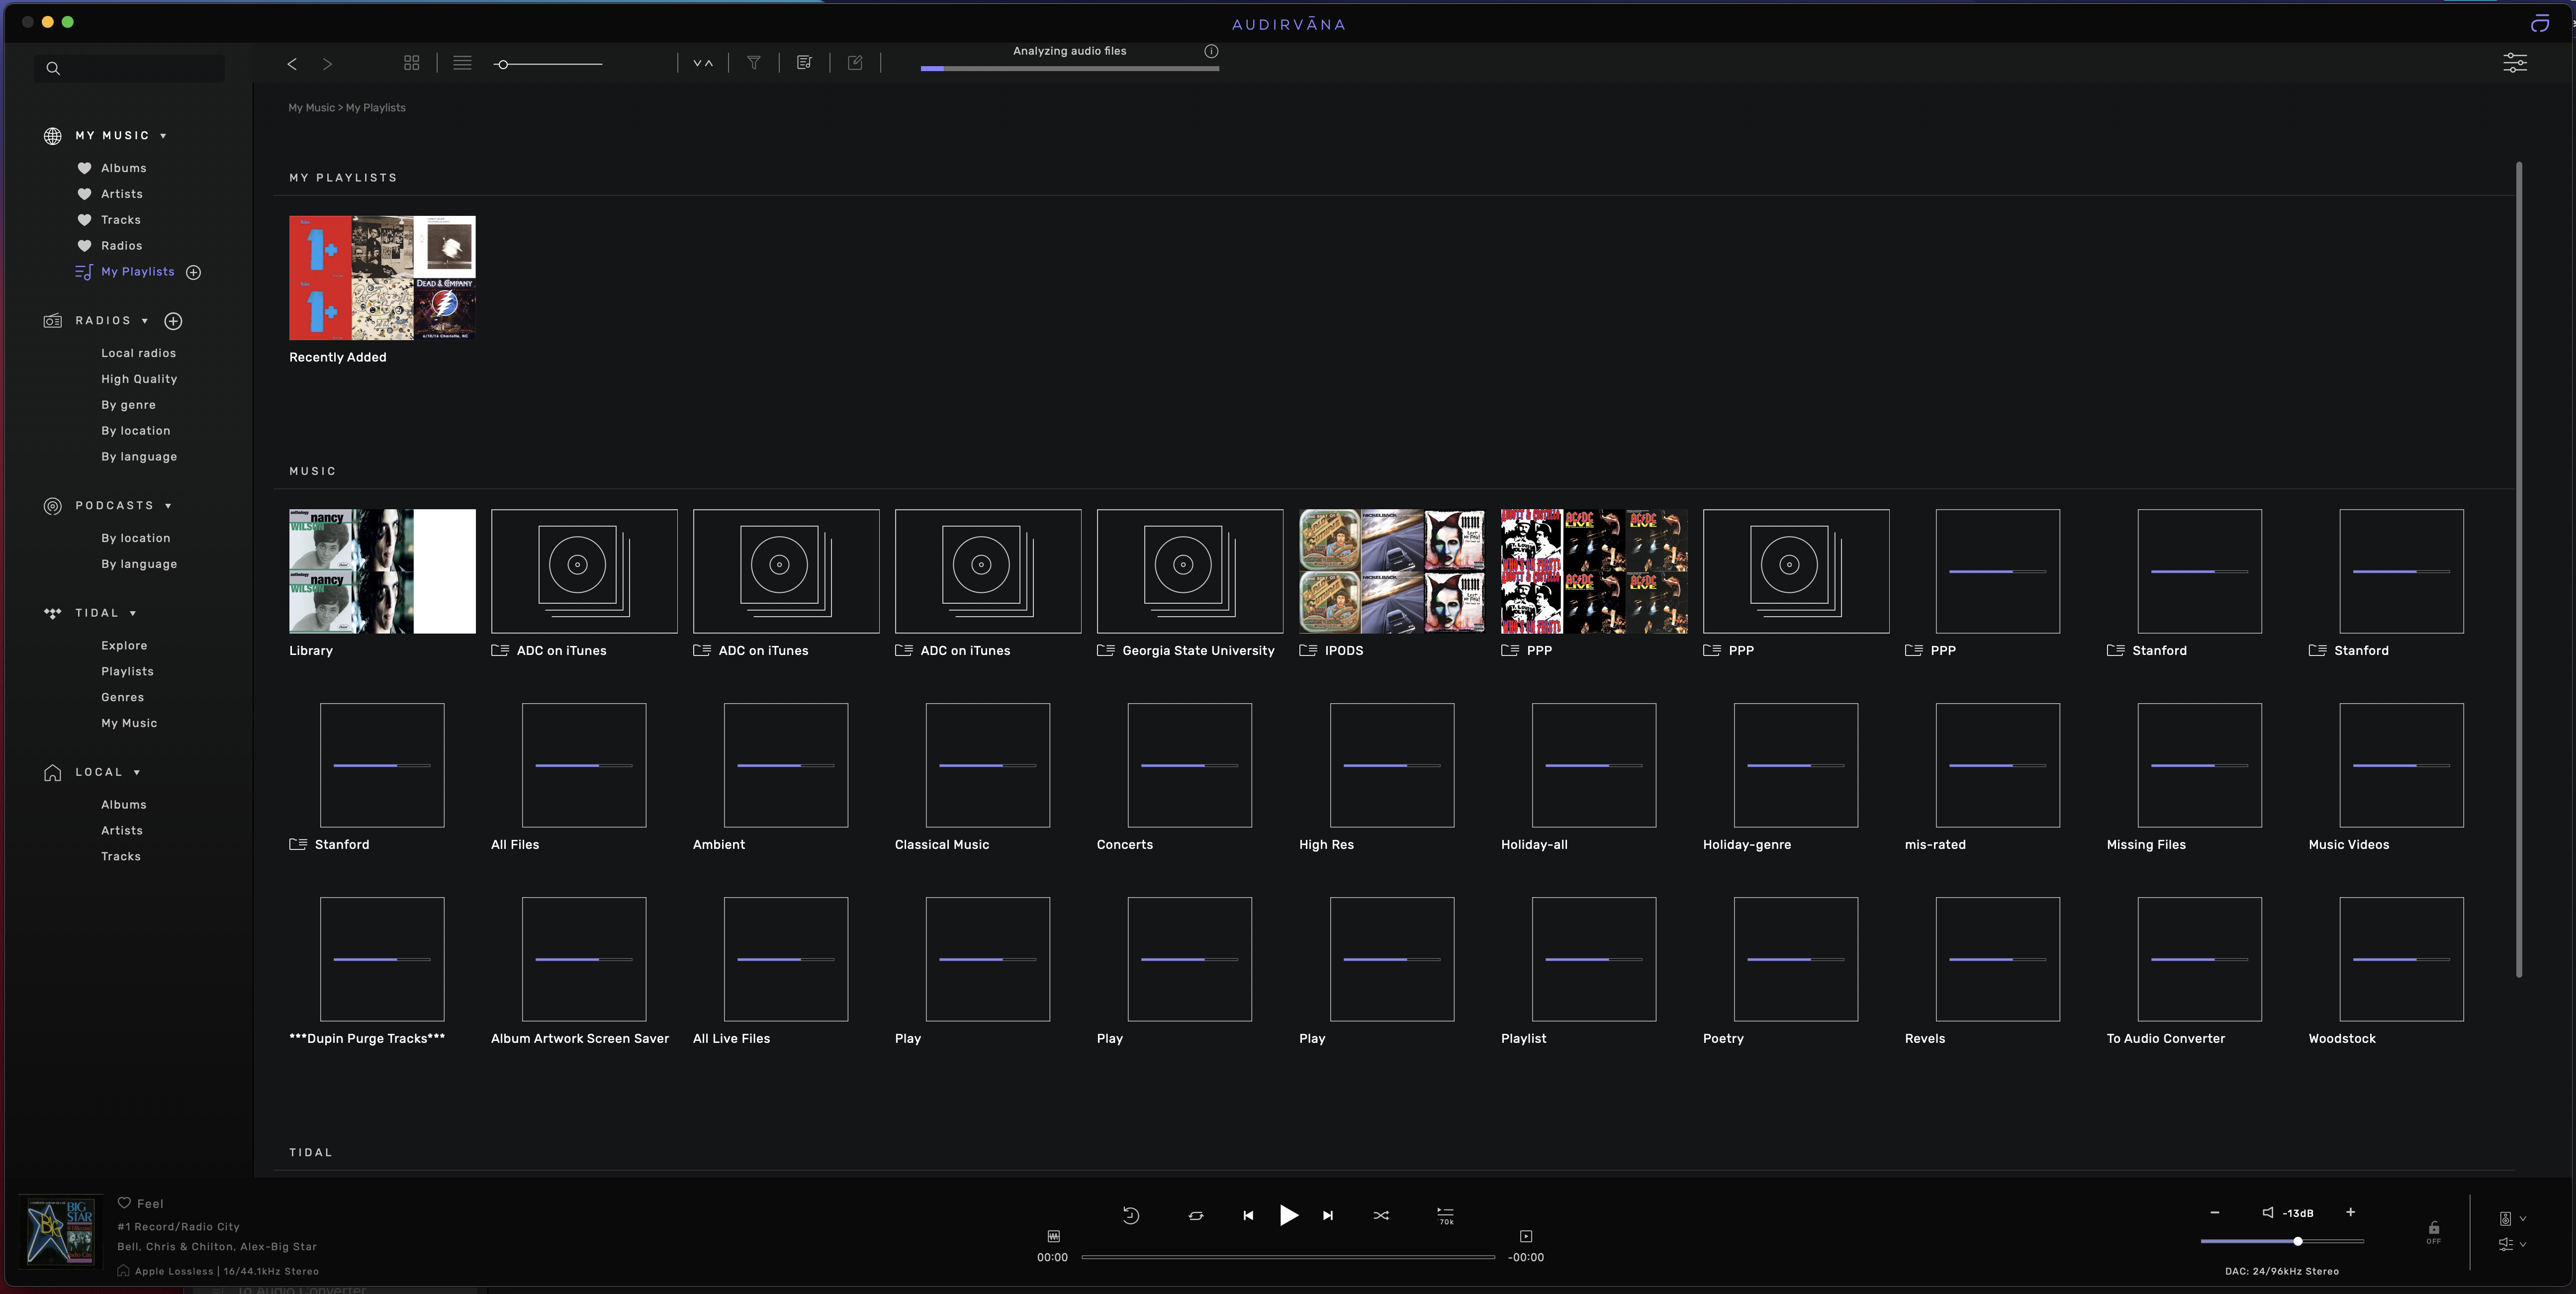Open the sort order control

(x=703, y=63)
